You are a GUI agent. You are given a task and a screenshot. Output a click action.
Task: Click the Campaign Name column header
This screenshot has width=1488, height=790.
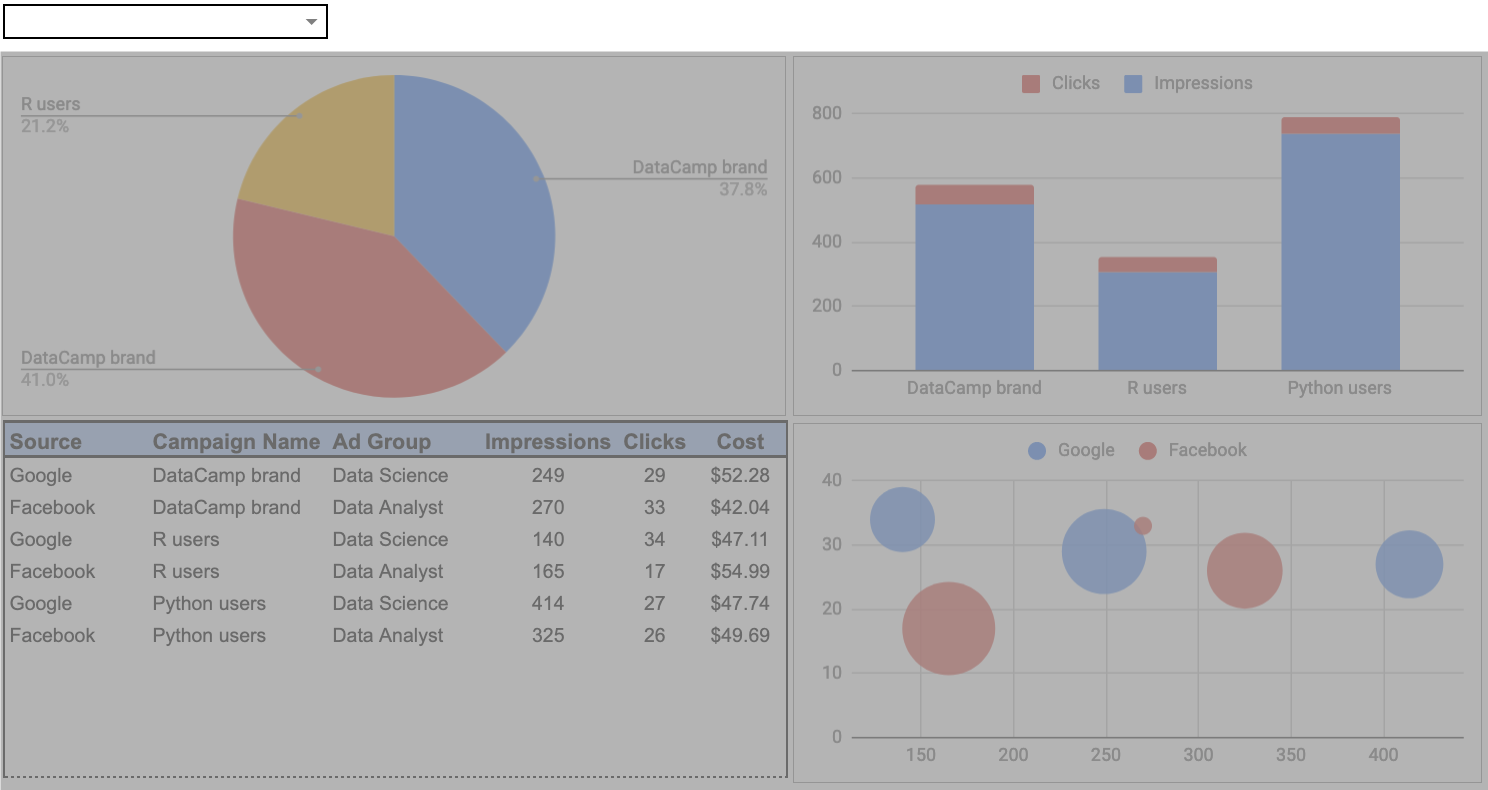[x=236, y=441]
